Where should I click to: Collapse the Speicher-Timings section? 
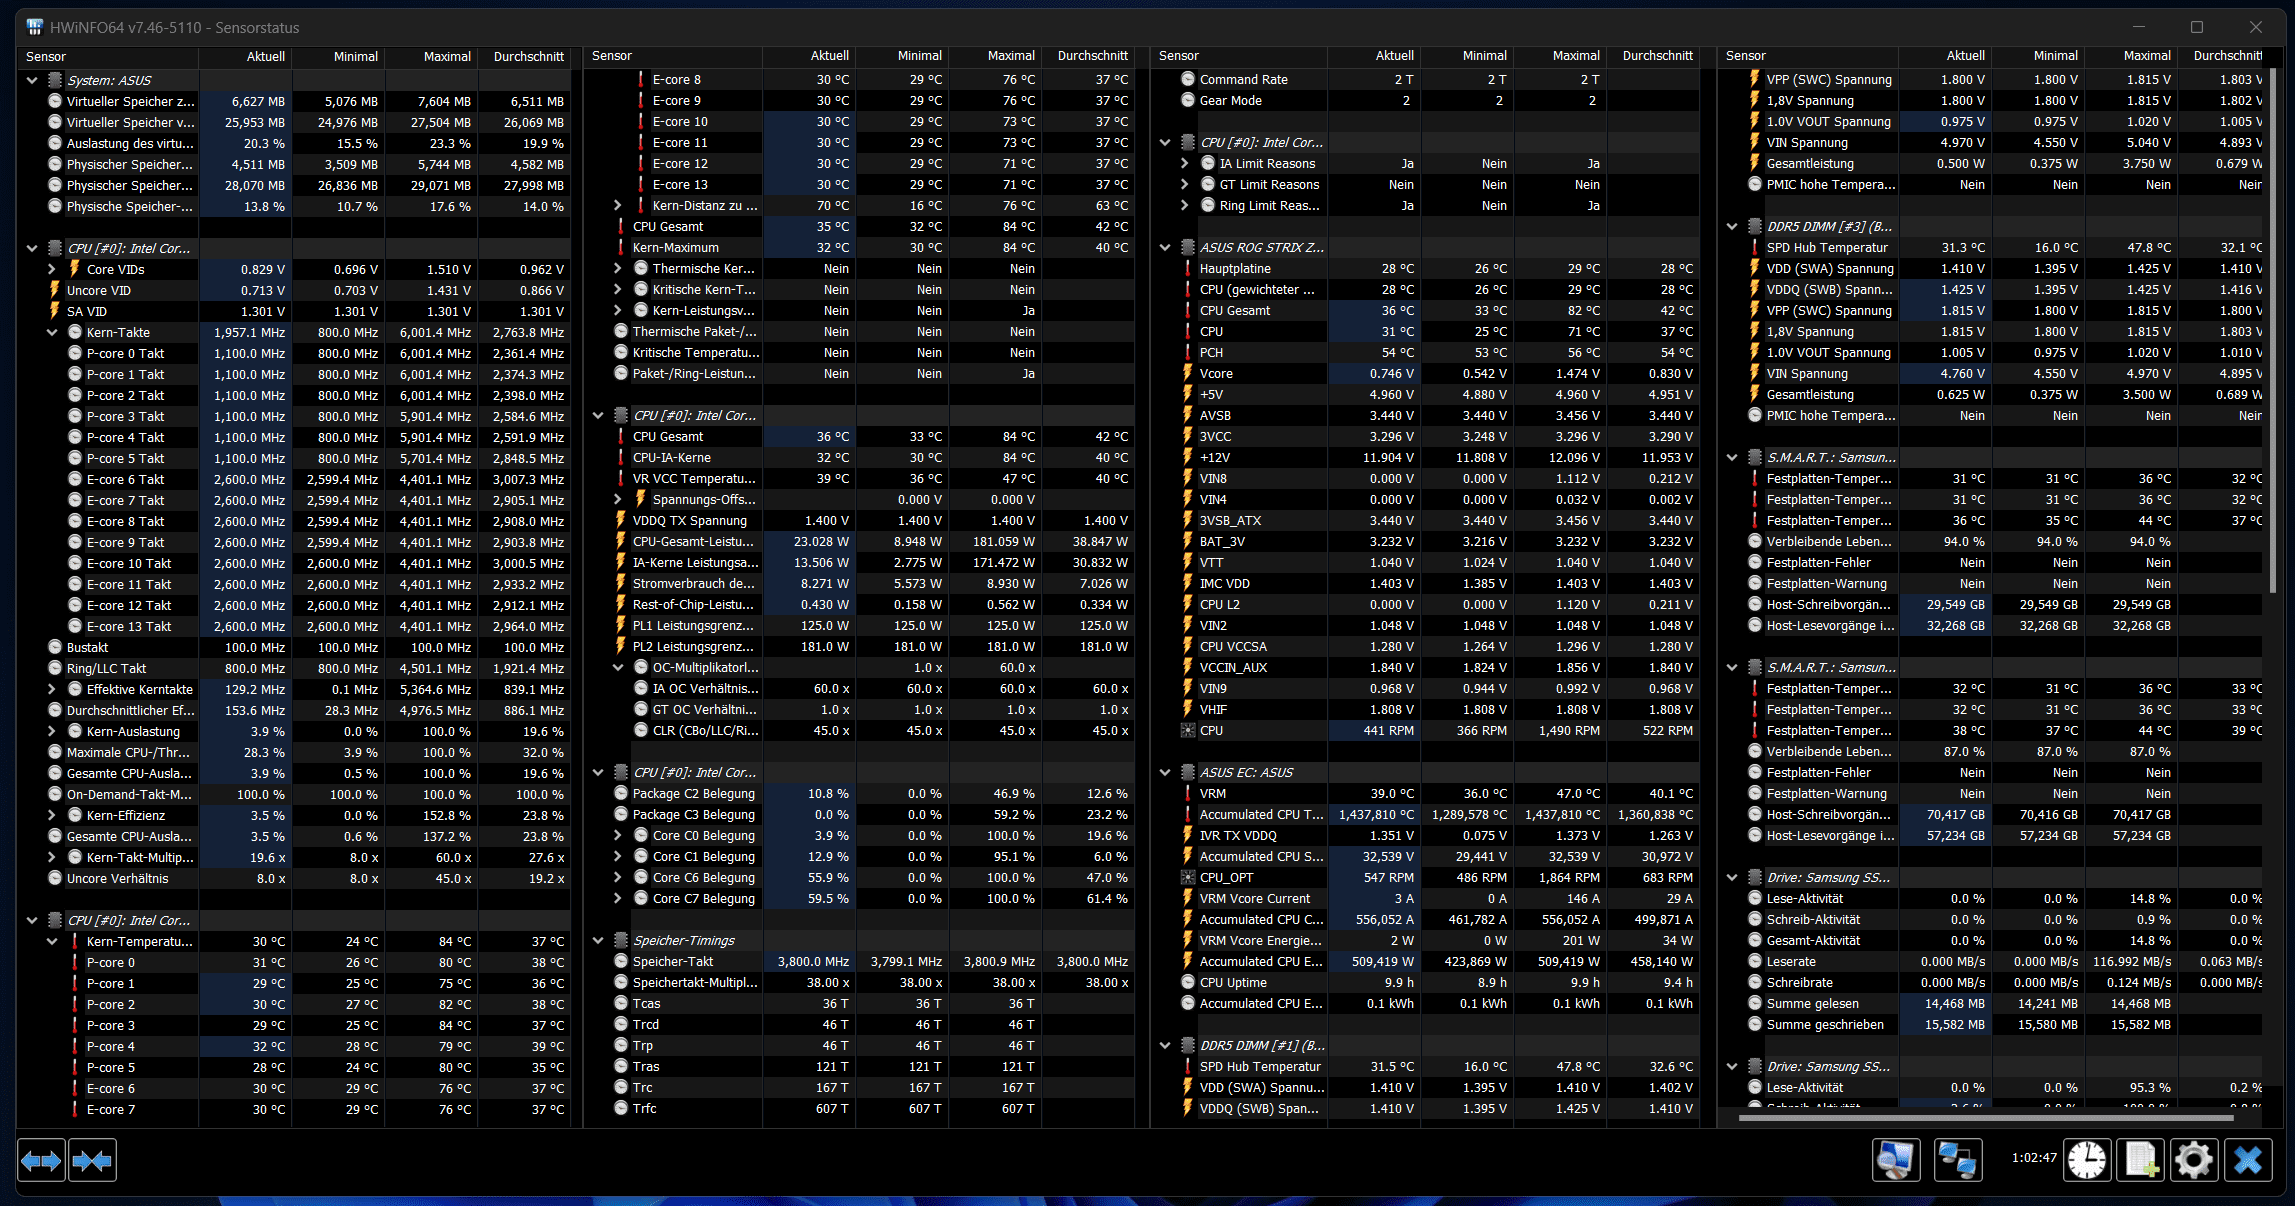point(598,940)
